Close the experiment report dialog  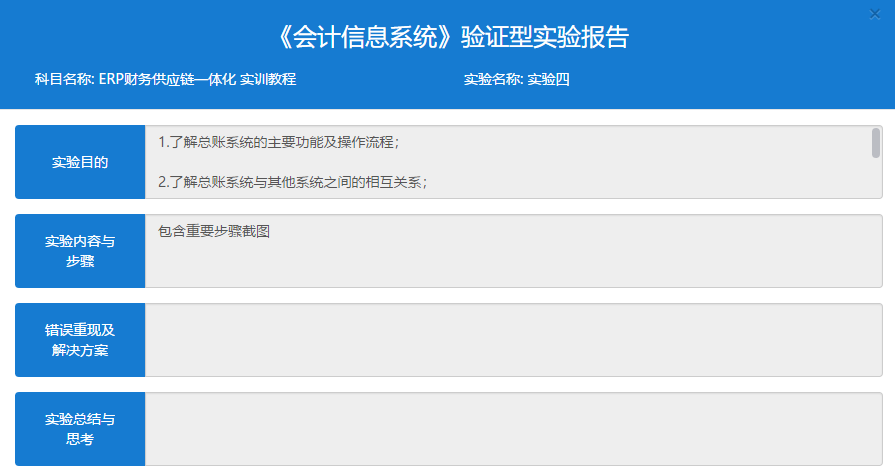[874, 14]
